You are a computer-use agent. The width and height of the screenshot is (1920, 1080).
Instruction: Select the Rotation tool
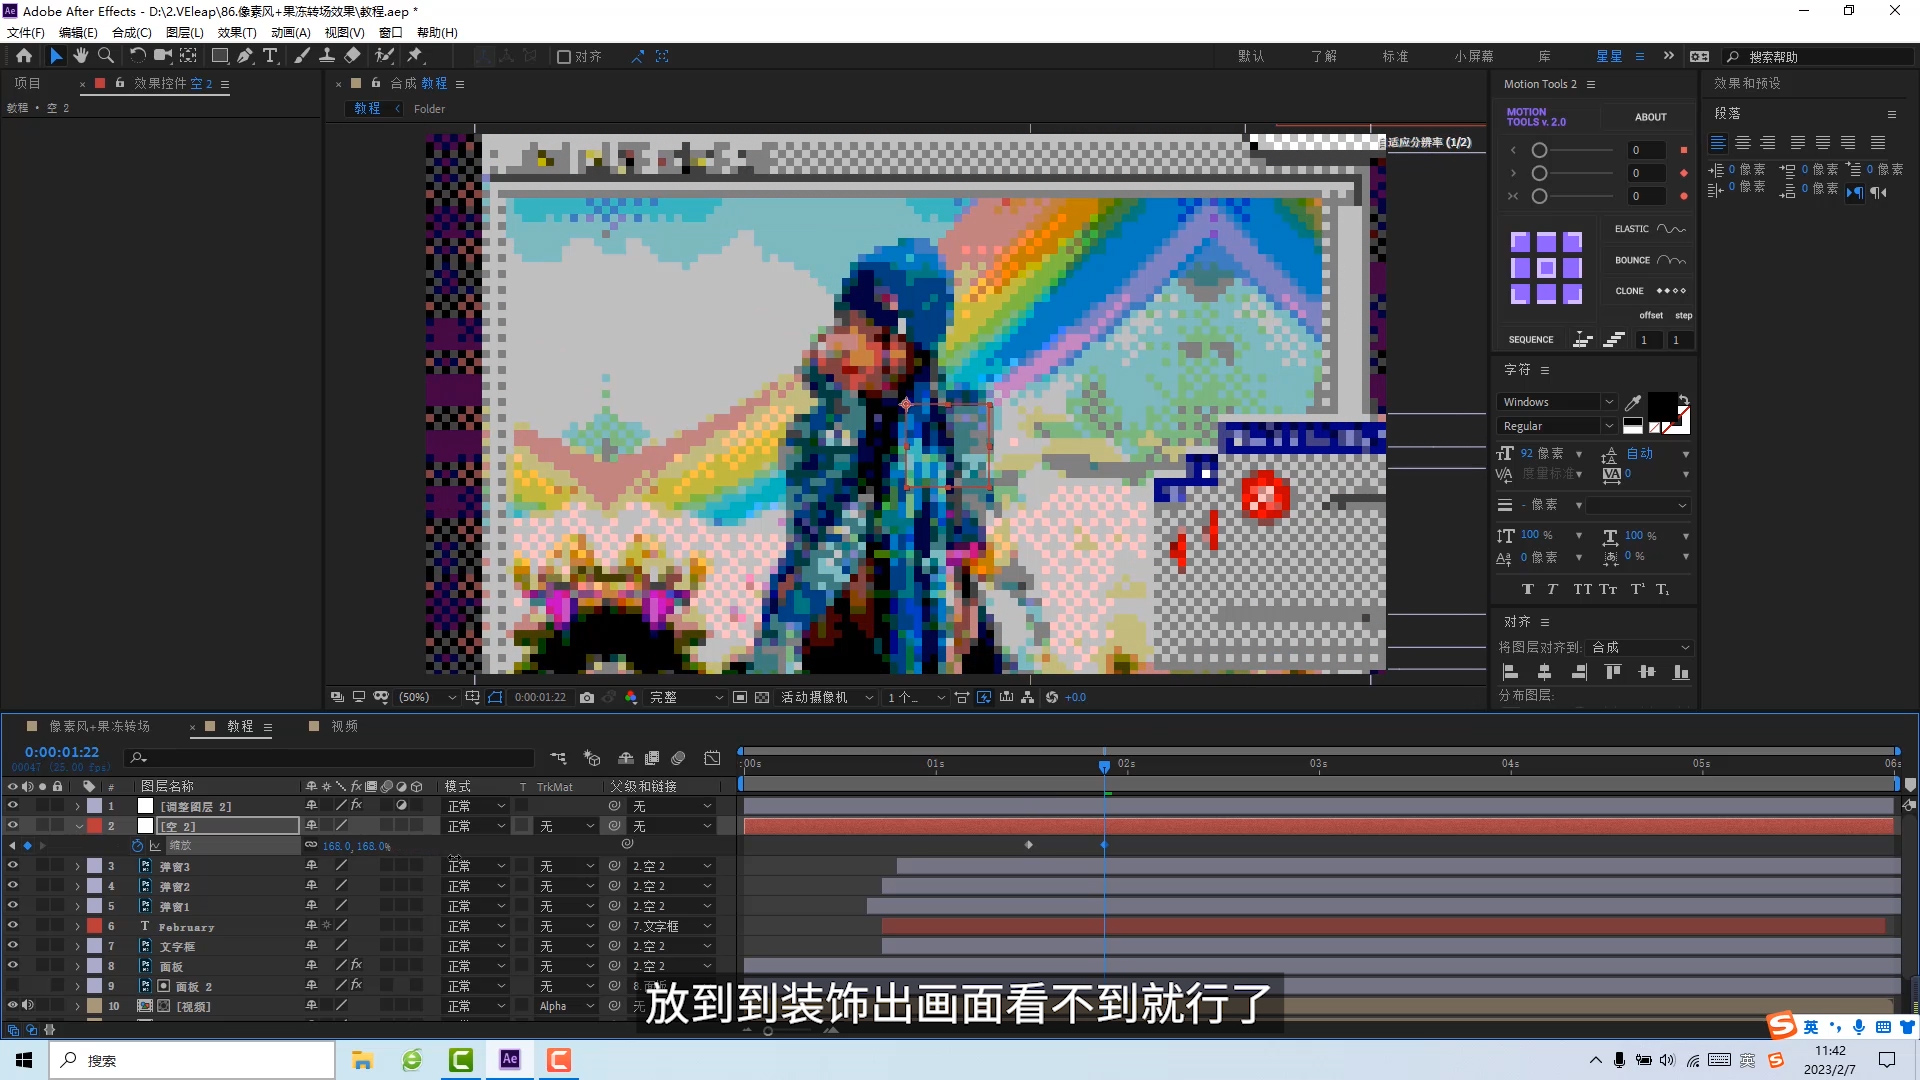coord(138,56)
